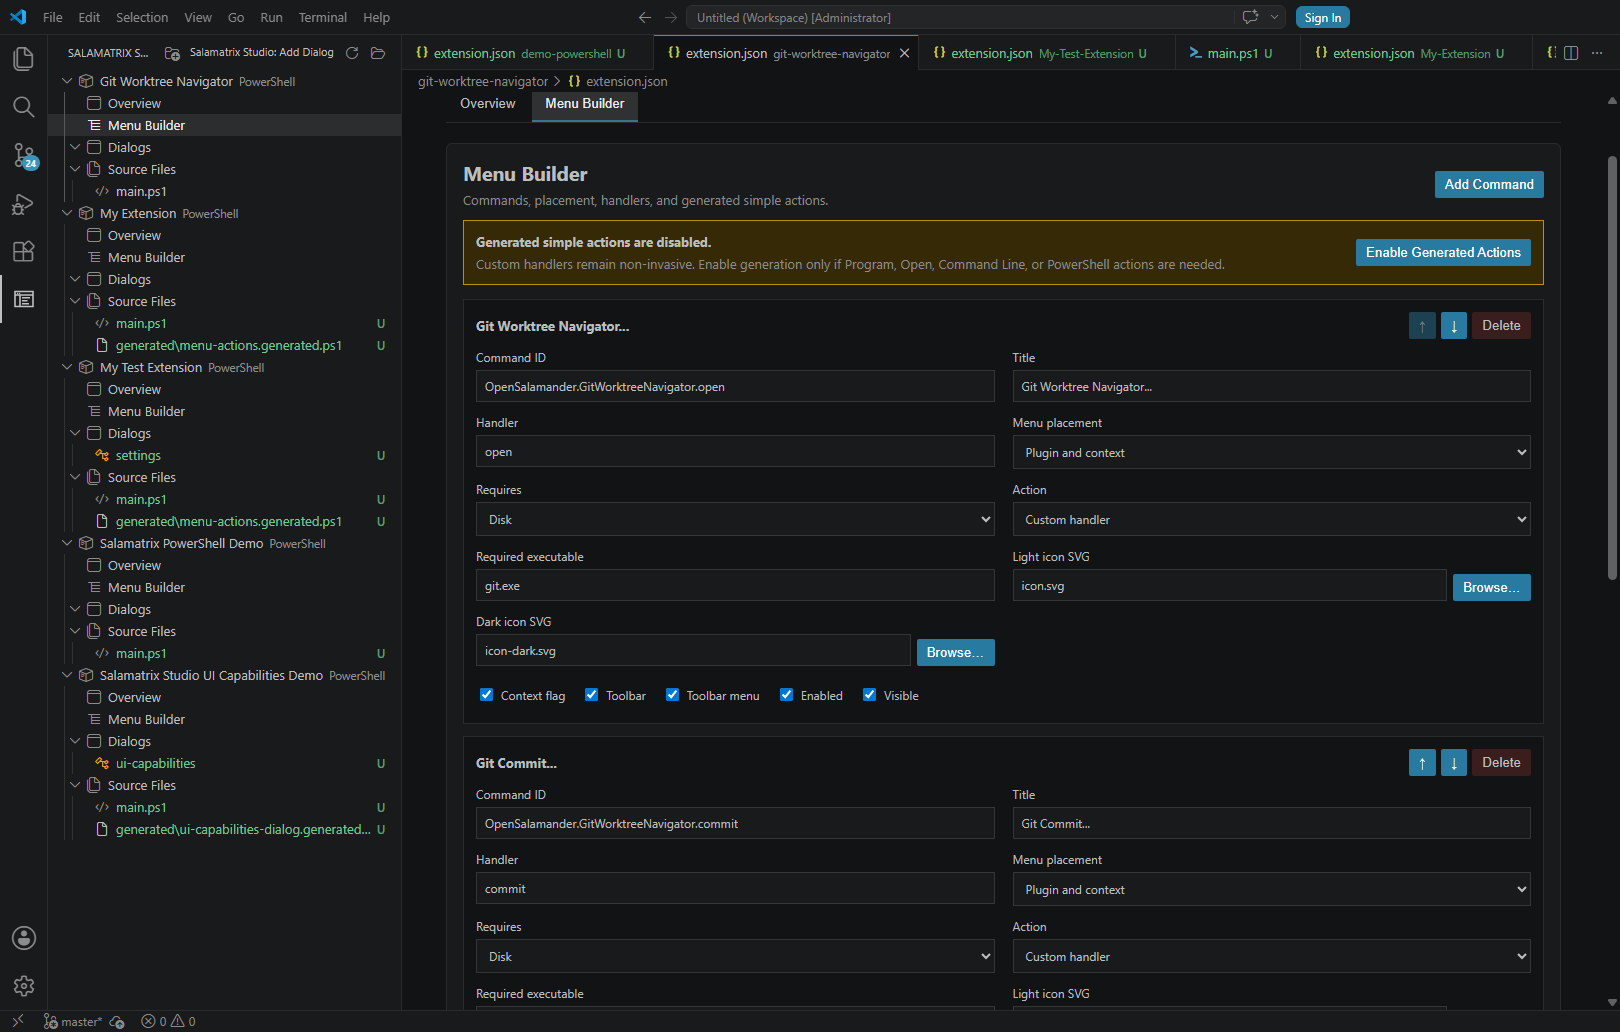Image resolution: width=1620 pixels, height=1032 pixels.
Task: Collapse the Salamatrix PowerShell Demo tree node
Action: click(x=67, y=543)
